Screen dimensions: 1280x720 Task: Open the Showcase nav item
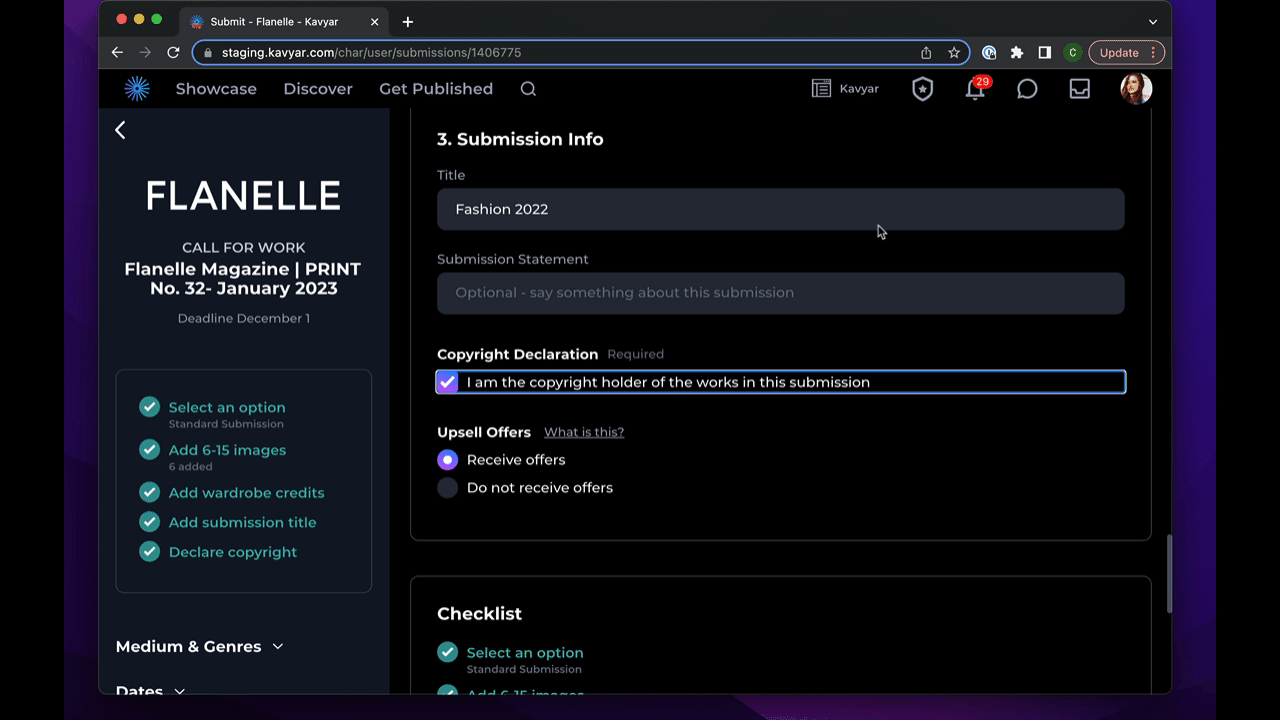click(x=216, y=89)
